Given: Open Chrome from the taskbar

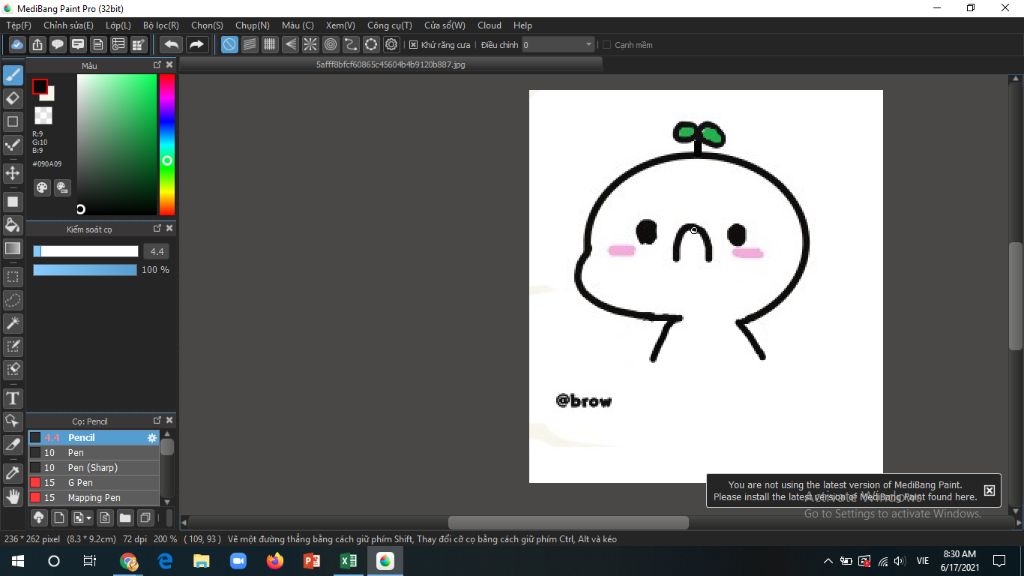Looking at the screenshot, I should 129,561.
